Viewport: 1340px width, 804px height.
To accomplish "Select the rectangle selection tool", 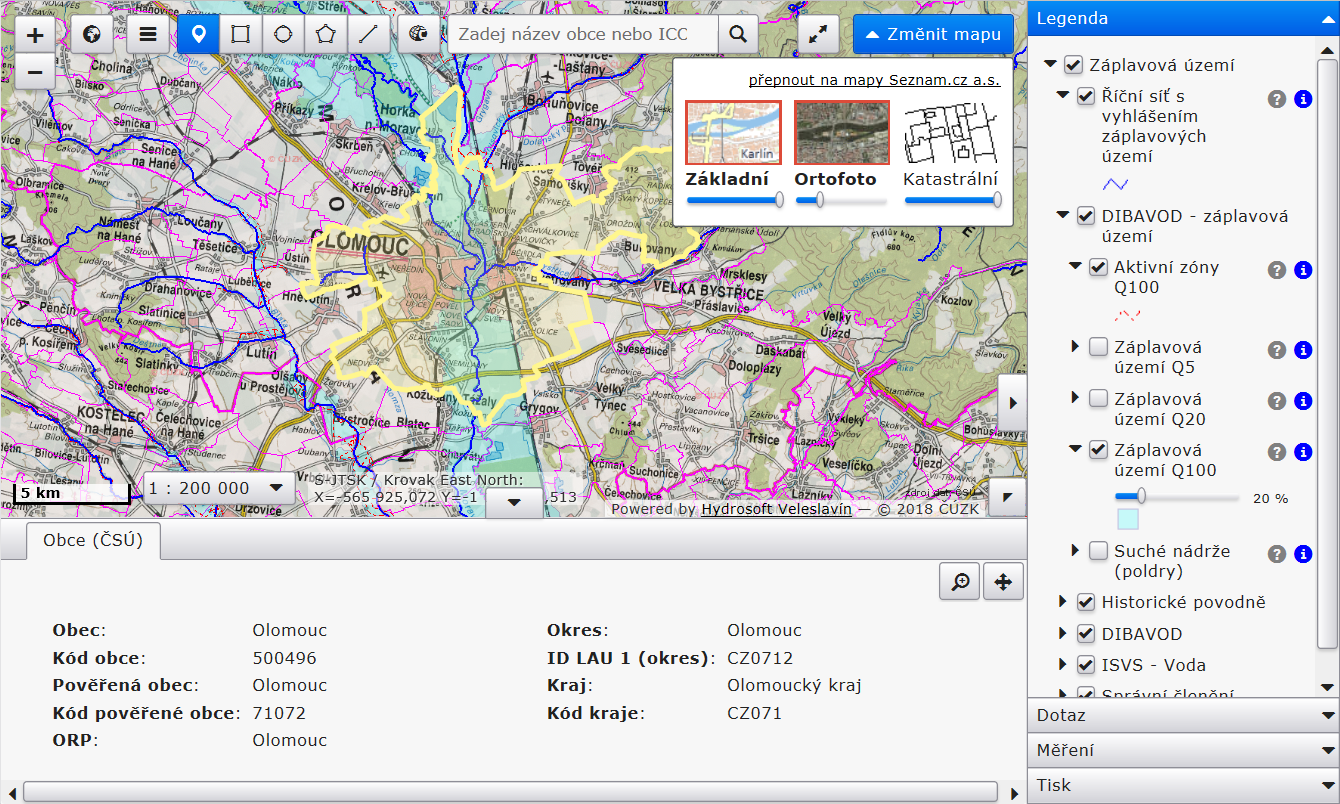I will [240, 34].
